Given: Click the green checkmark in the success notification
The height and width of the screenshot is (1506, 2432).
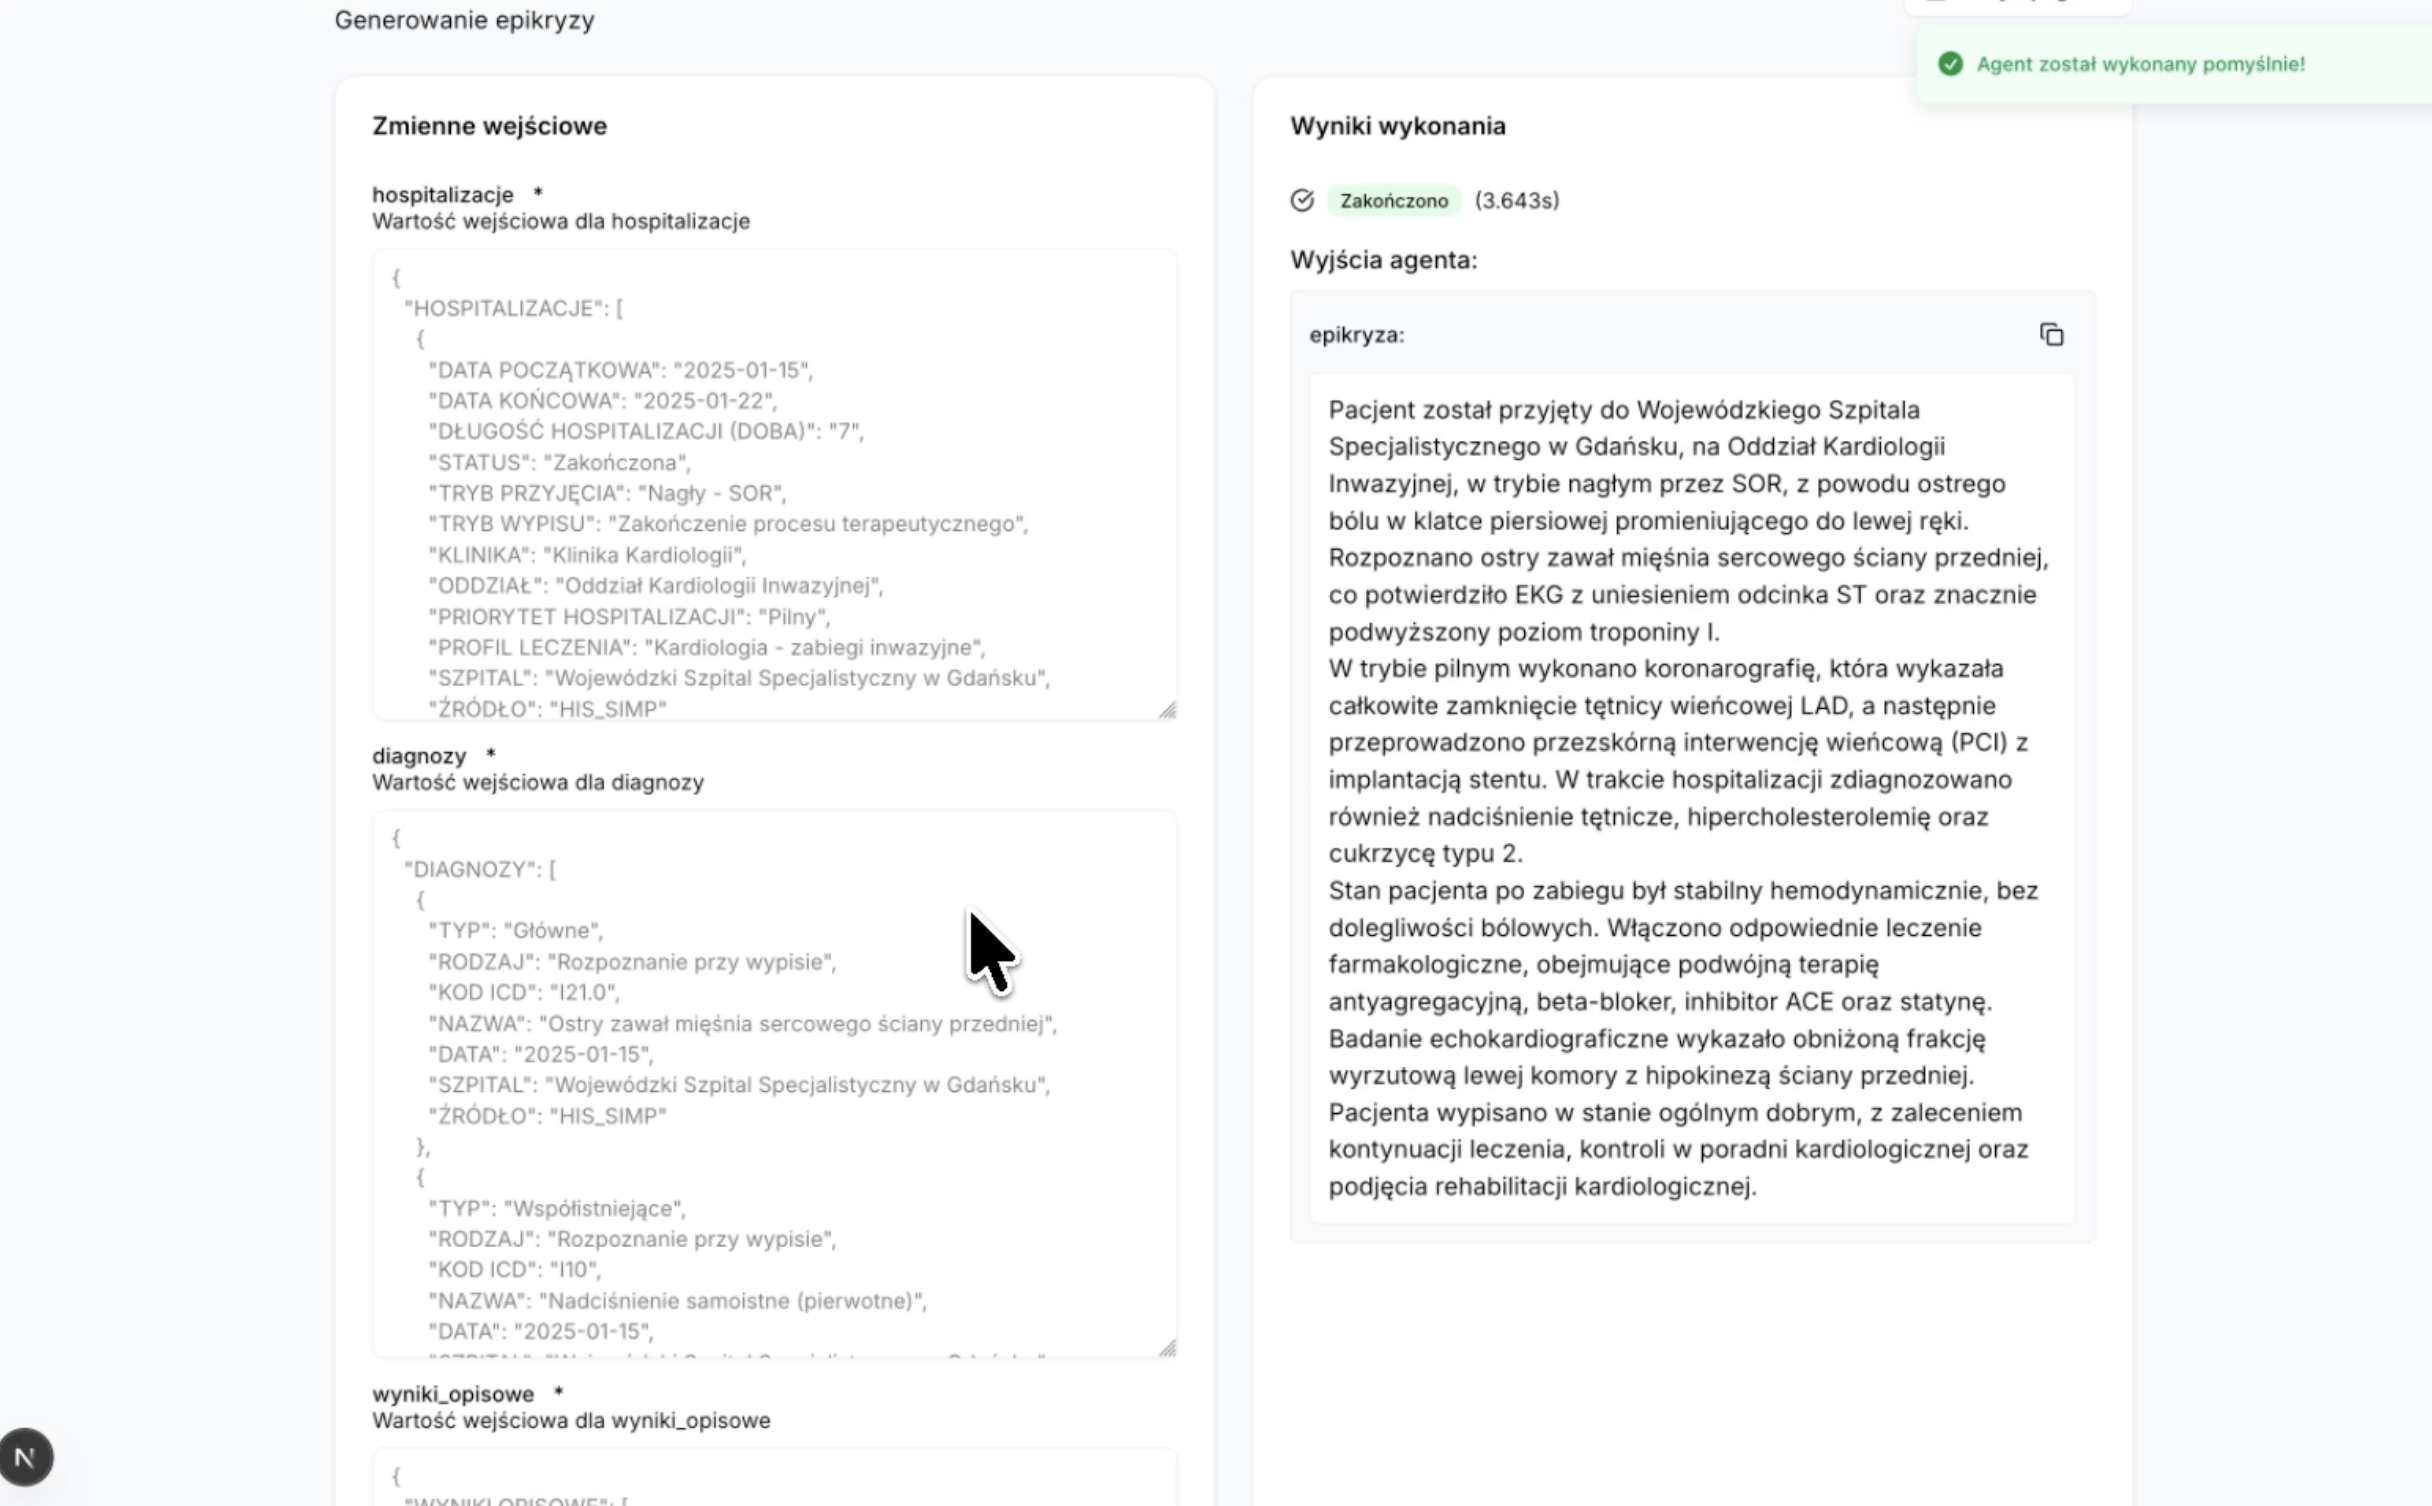Looking at the screenshot, I should [1951, 64].
